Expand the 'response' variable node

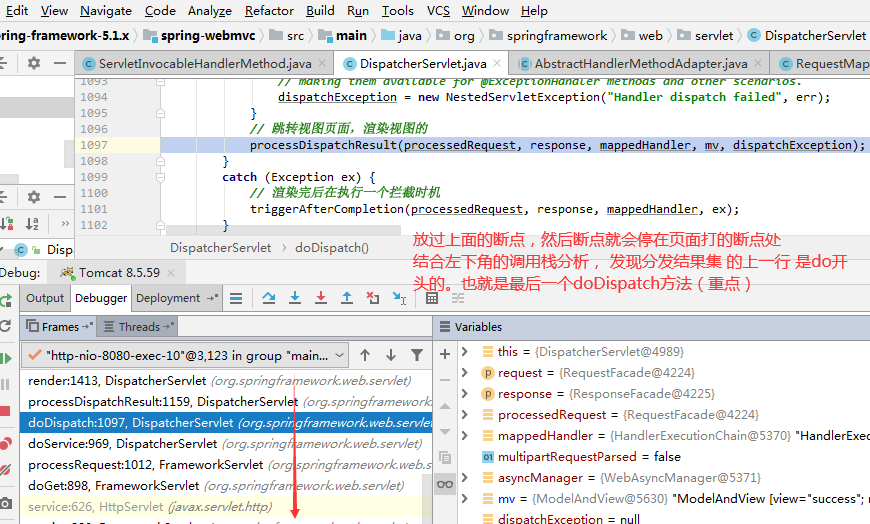click(x=465, y=394)
